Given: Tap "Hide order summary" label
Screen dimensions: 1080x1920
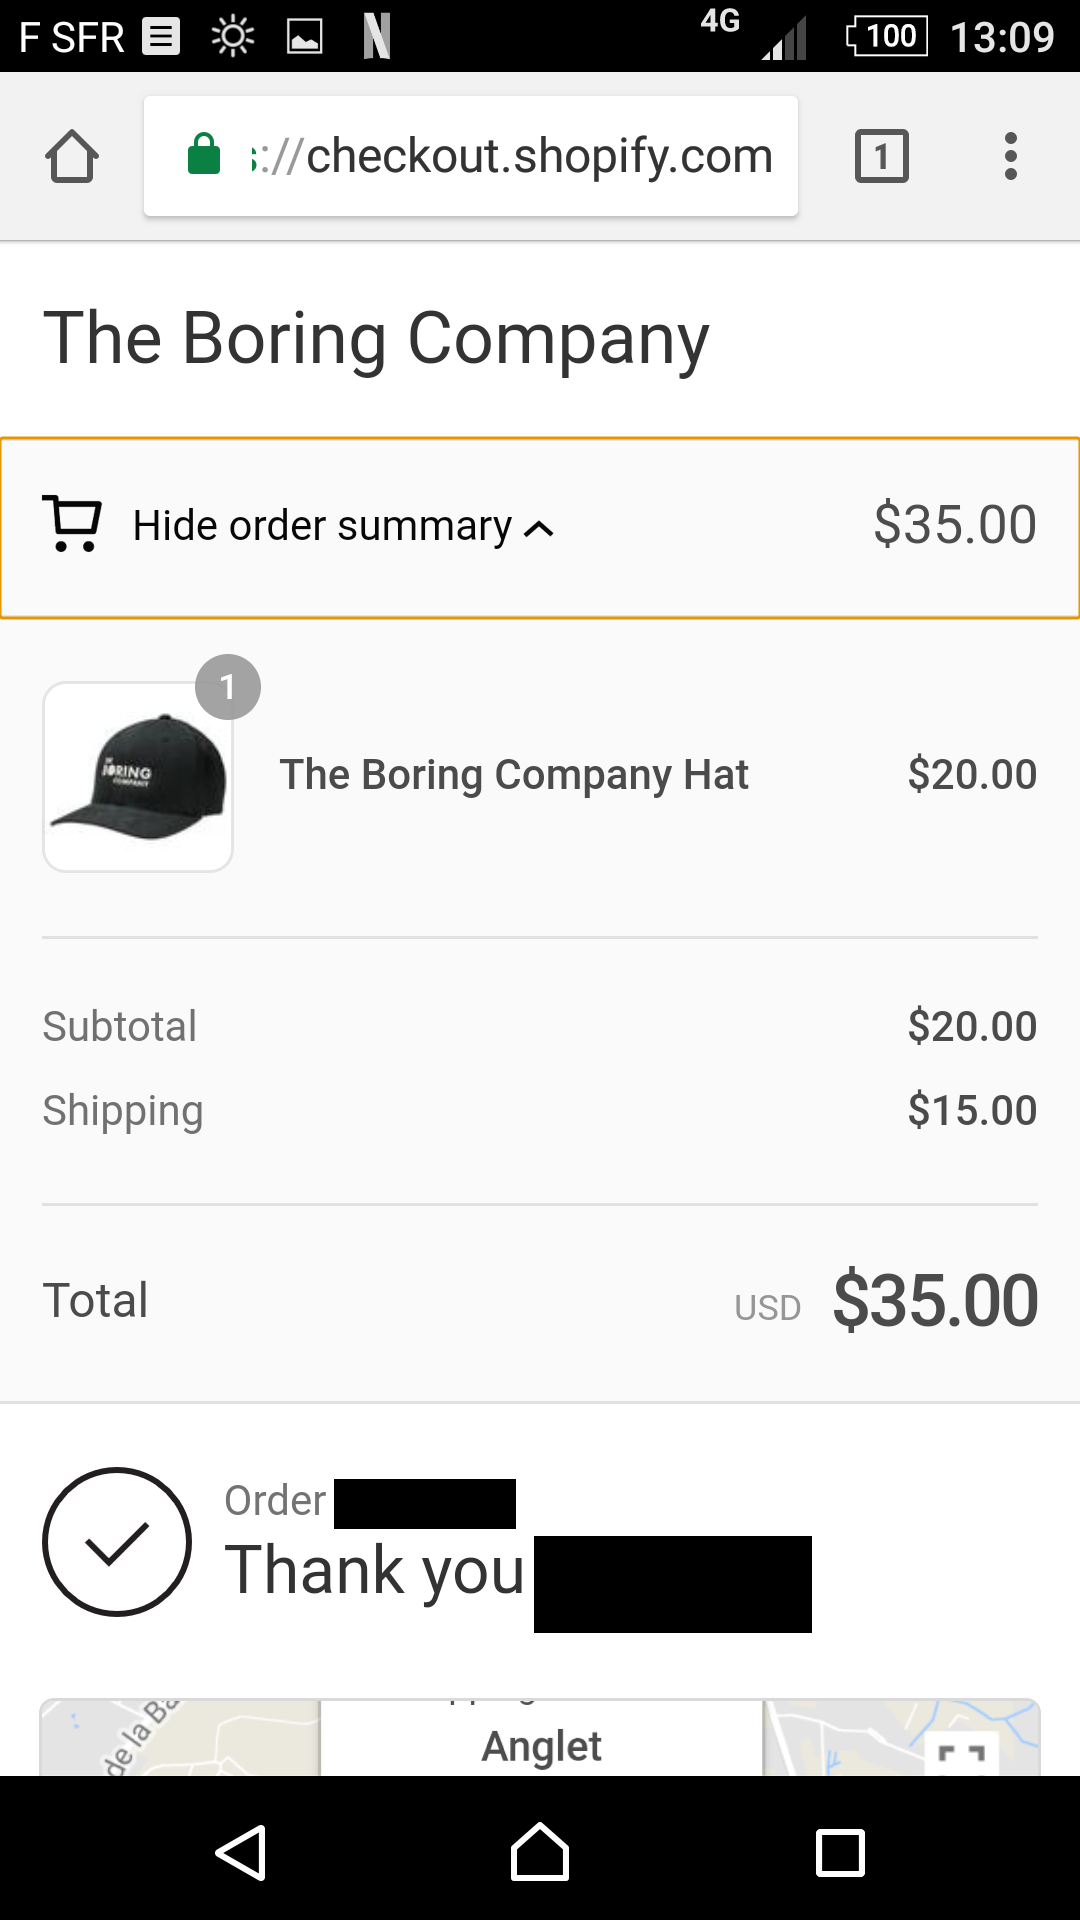Looking at the screenshot, I should (x=321, y=526).
